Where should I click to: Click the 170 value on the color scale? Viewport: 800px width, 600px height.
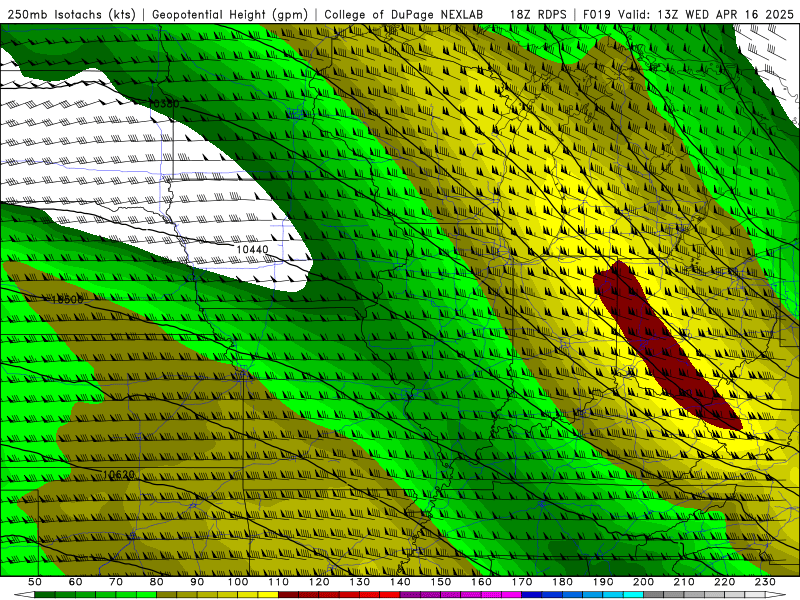pyautogui.click(x=522, y=582)
